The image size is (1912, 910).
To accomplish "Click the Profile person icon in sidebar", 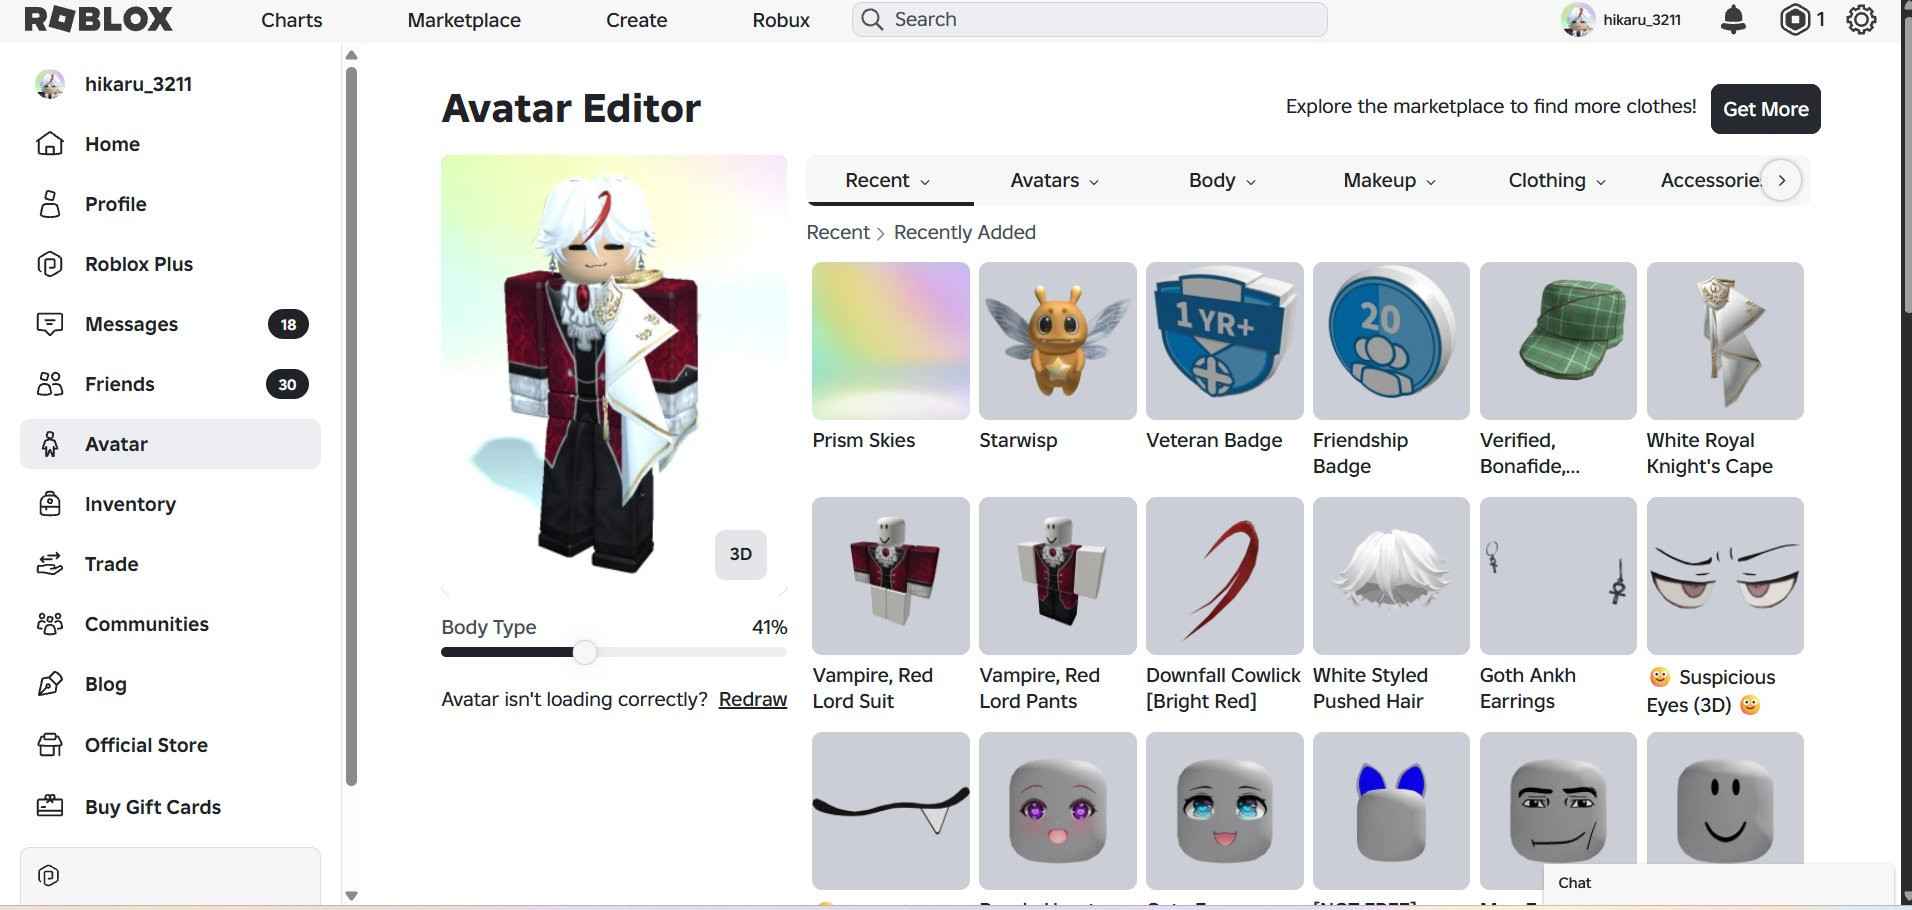I will click(50, 204).
